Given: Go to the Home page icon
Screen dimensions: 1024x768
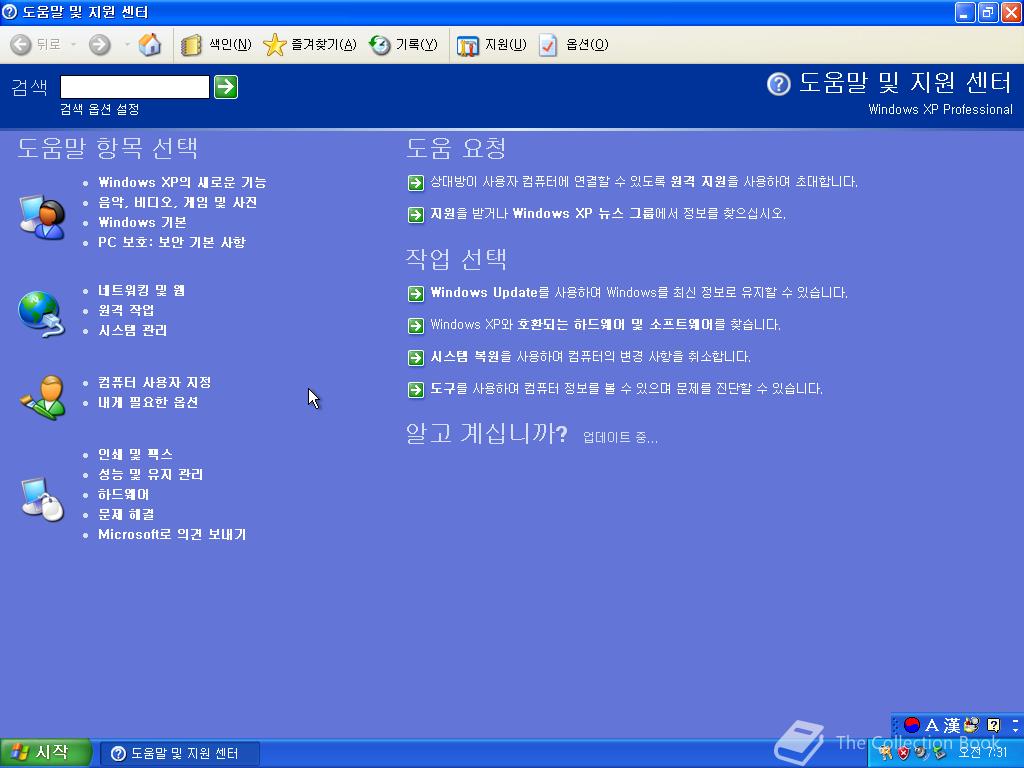Looking at the screenshot, I should [150, 44].
